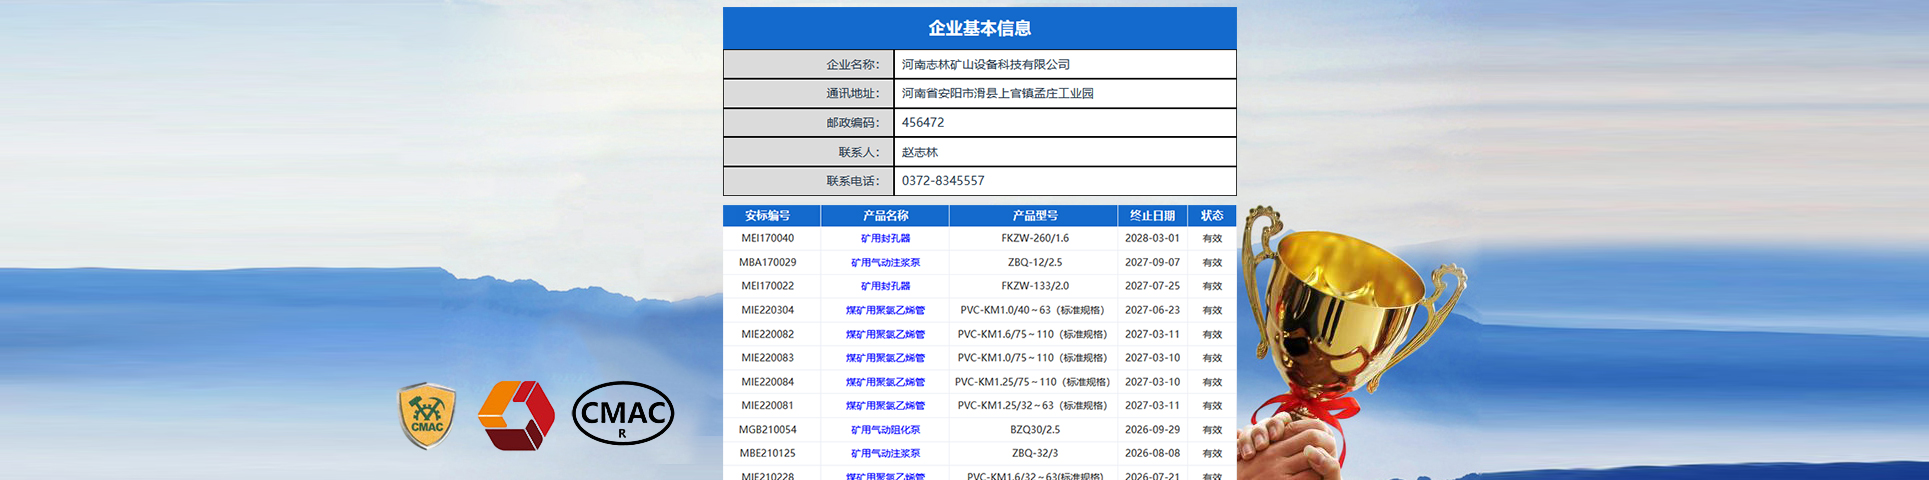Viewport: 1929px width, 480px height.
Task: Click the company name 河南志林矿山设备科技有限公司
Action: tap(985, 65)
